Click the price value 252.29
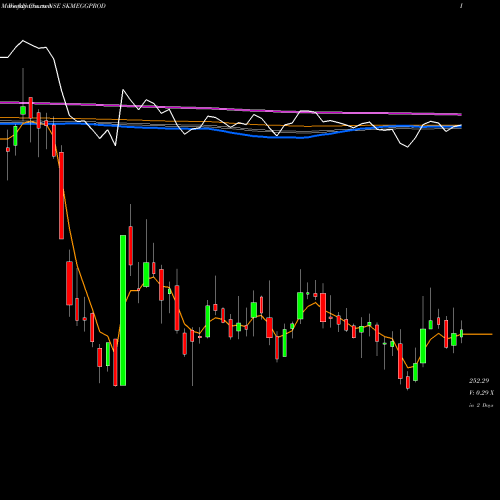The height and width of the screenshot is (500, 500). (479, 381)
